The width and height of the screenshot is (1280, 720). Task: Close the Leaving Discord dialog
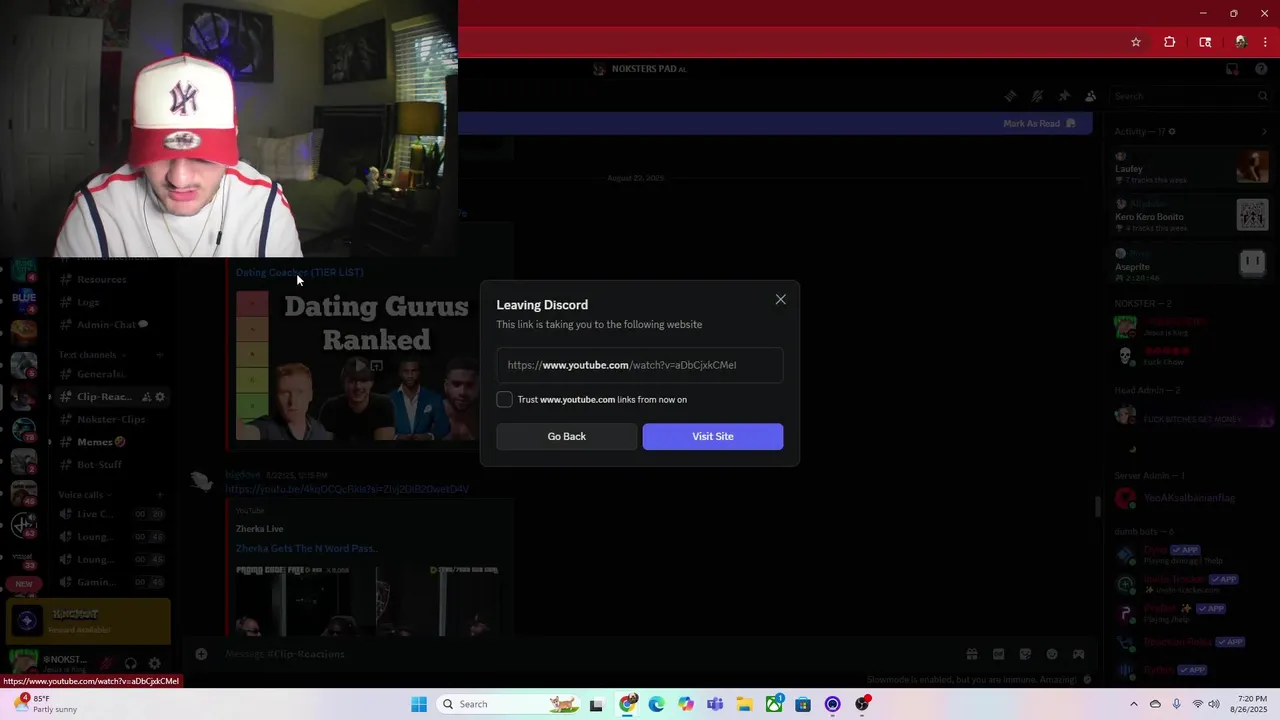(781, 299)
